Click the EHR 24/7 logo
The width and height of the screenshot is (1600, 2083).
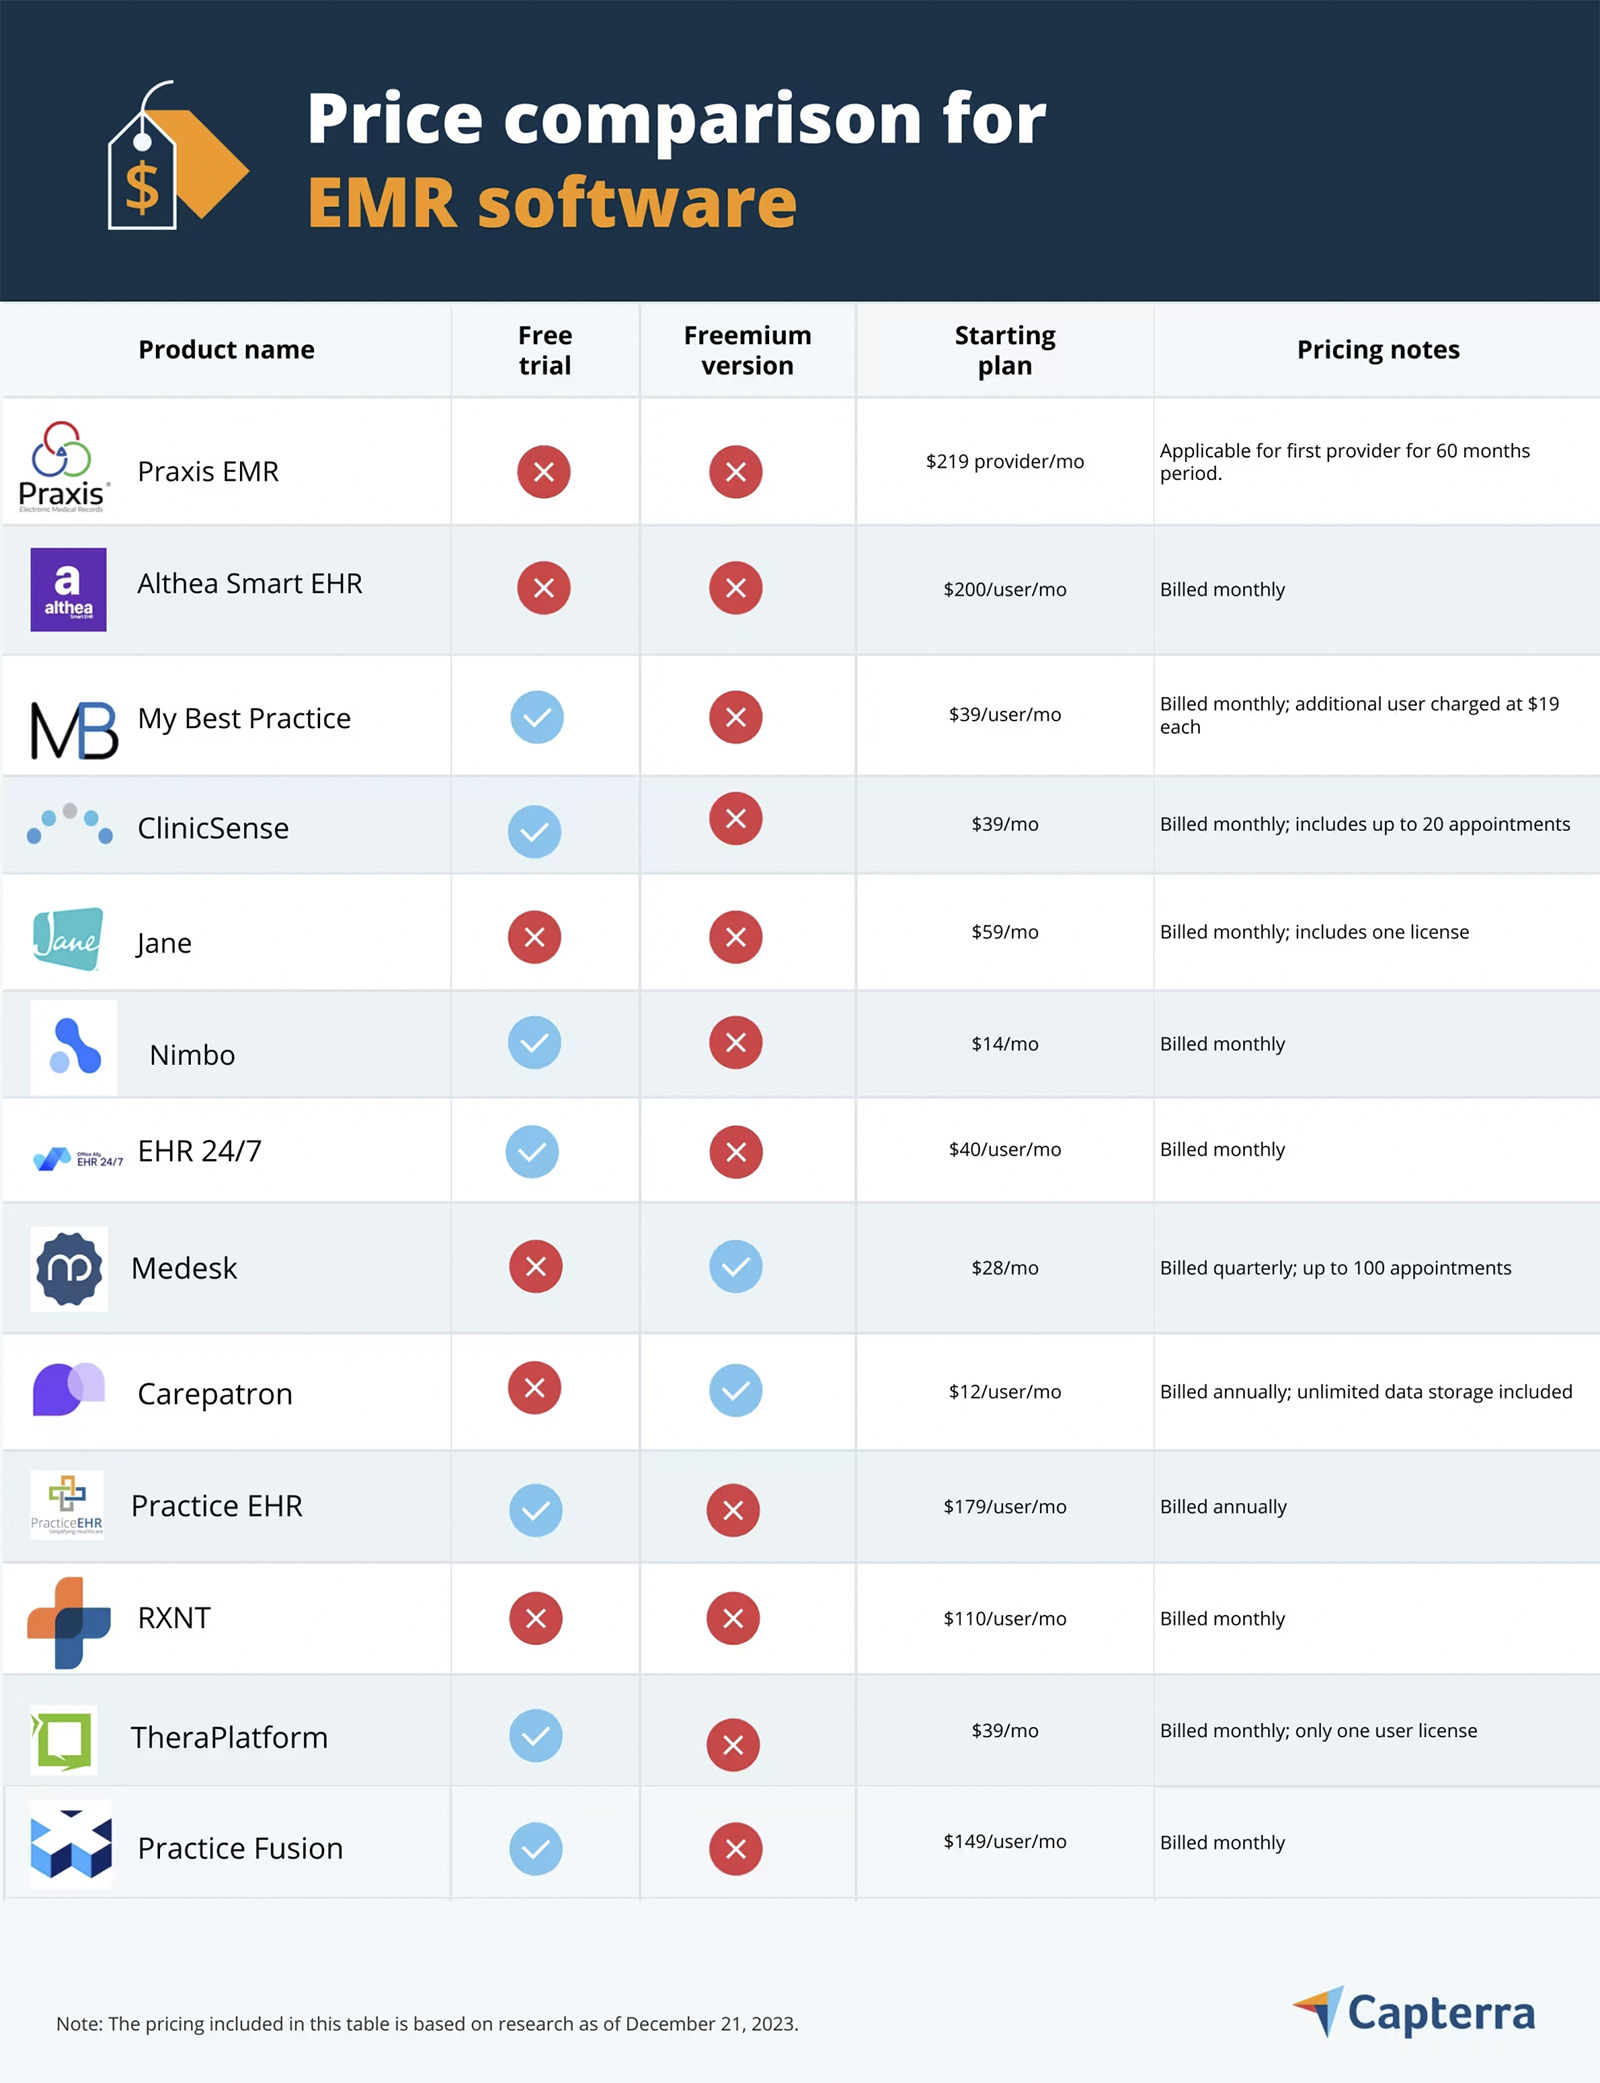coord(78,1158)
